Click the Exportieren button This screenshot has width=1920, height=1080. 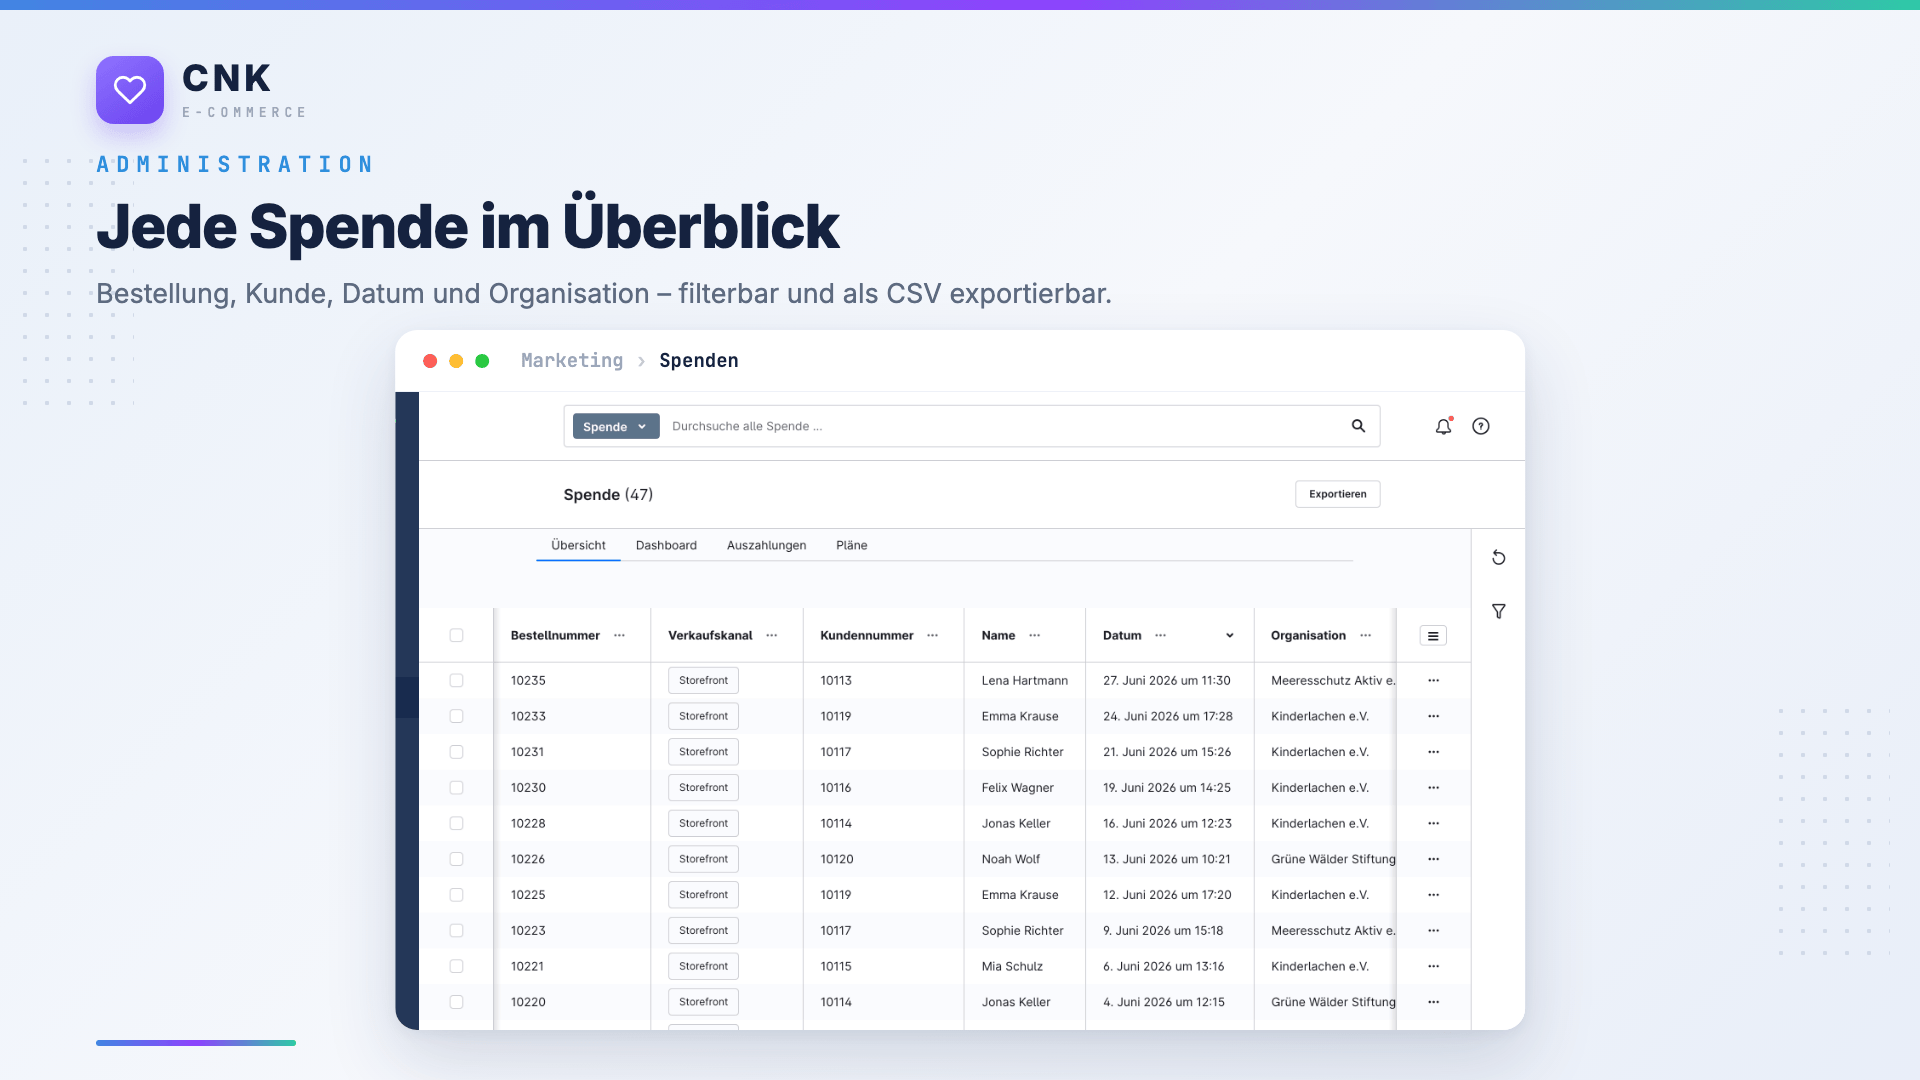1337,494
